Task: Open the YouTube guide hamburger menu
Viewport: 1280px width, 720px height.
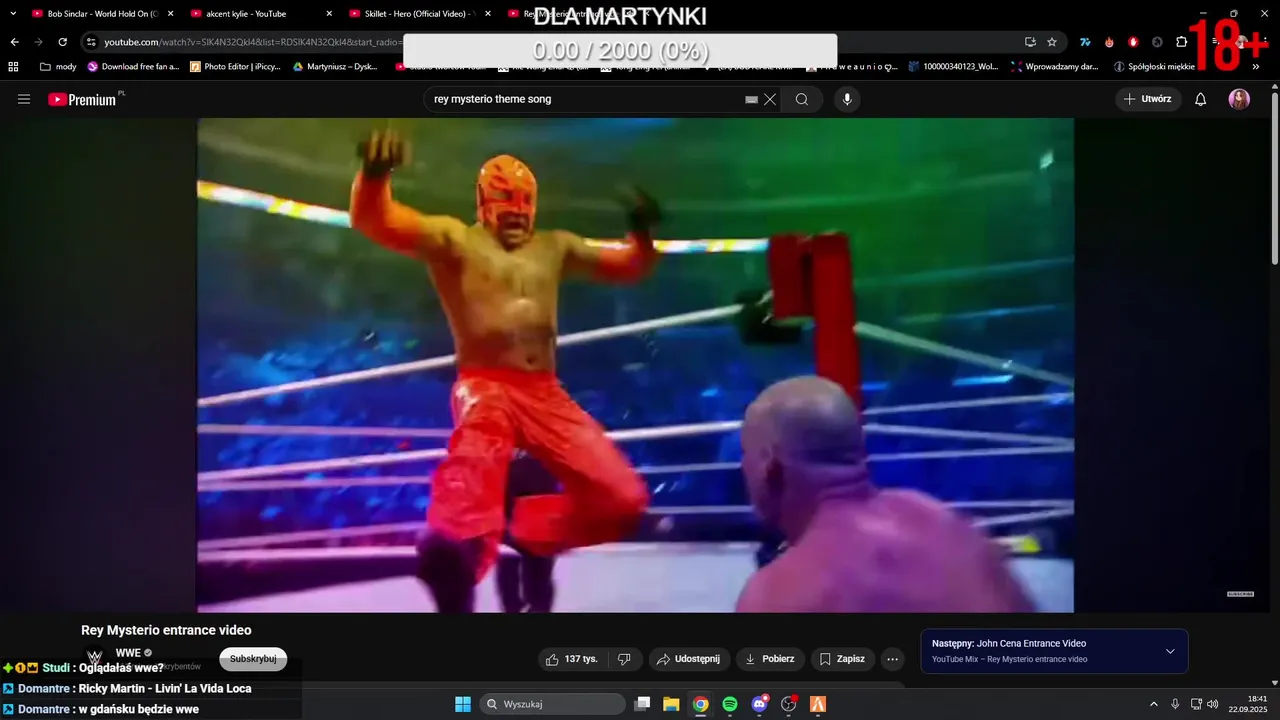Action: pyautogui.click(x=24, y=99)
